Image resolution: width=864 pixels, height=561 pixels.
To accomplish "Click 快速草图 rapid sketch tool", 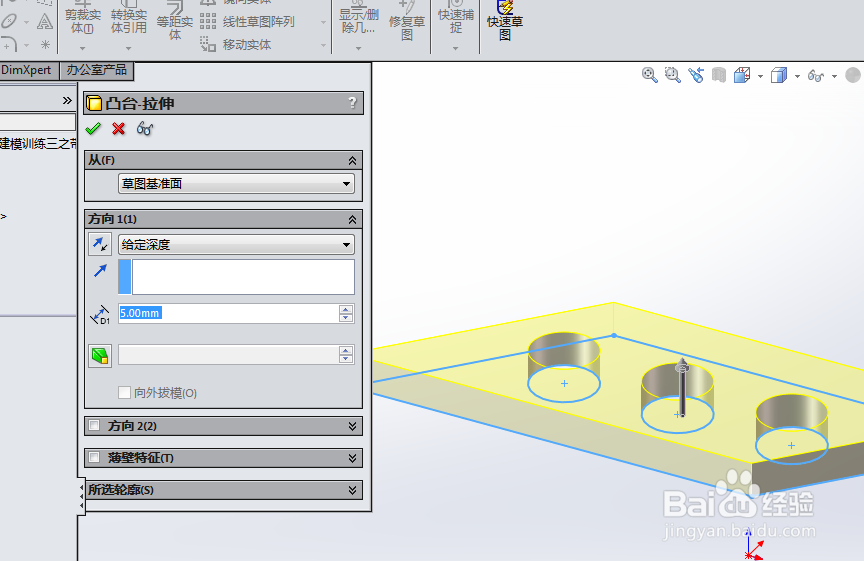I will [505, 21].
